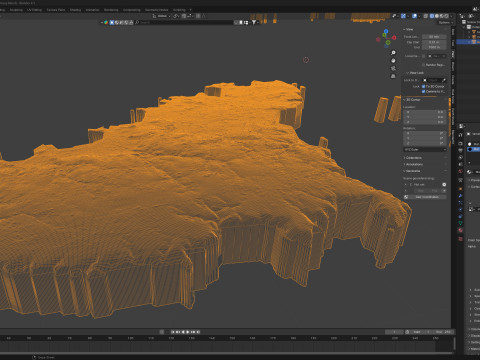
Task: Open the Texture Paint workspace tab
Action: click(x=56, y=10)
